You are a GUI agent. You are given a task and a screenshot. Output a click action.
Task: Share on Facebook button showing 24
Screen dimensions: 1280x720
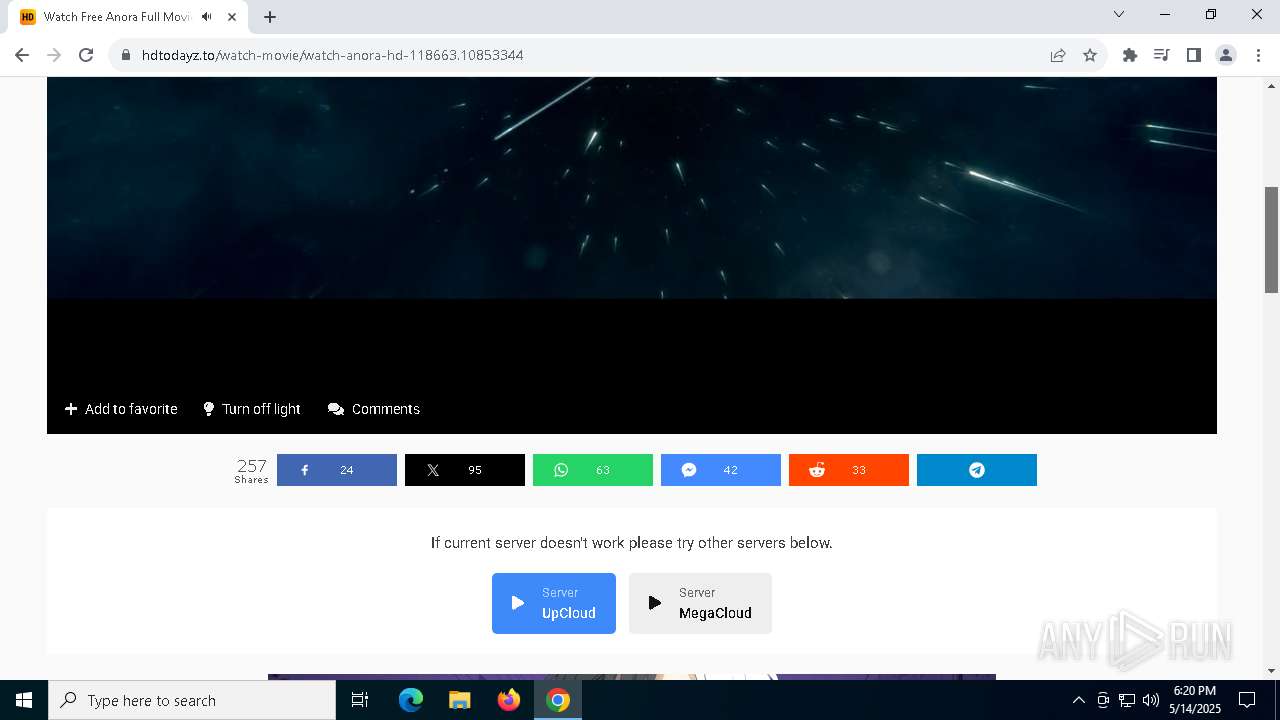(x=337, y=470)
